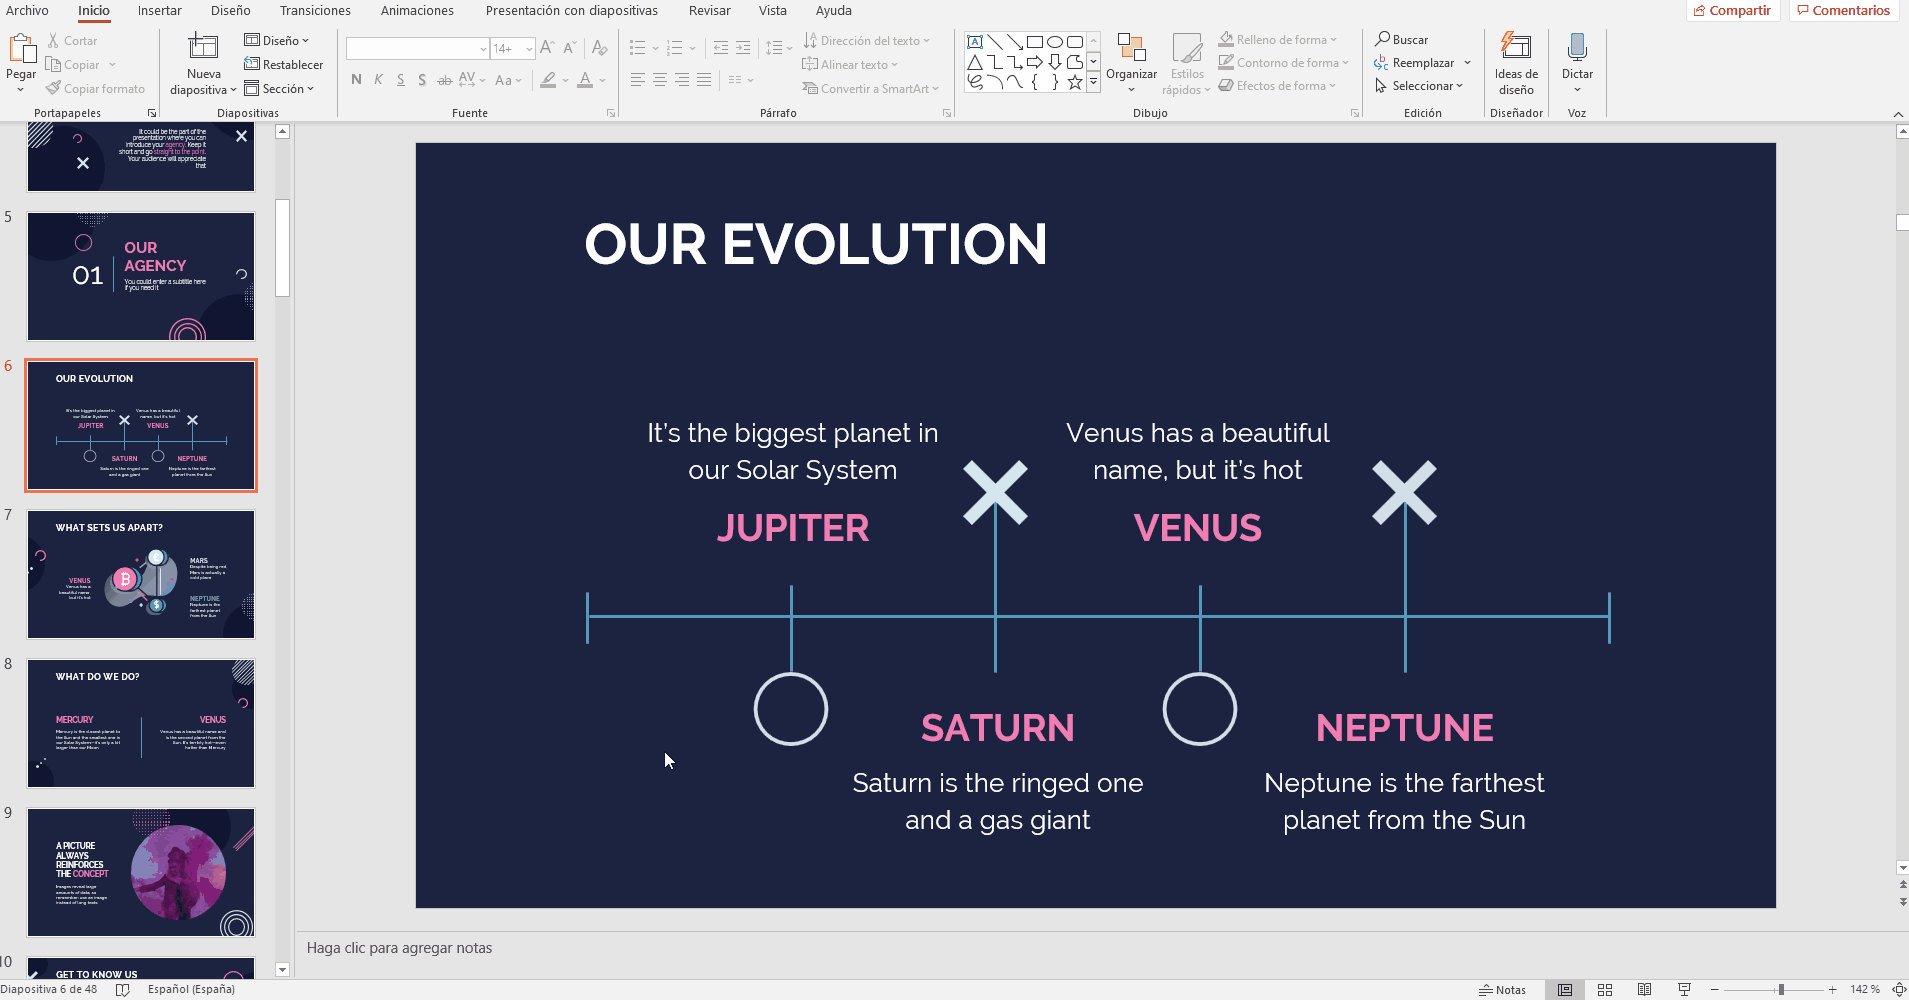This screenshot has height=1000, width=1909.
Task: Select the rectangle shape tool
Action: [x=1035, y=42]
